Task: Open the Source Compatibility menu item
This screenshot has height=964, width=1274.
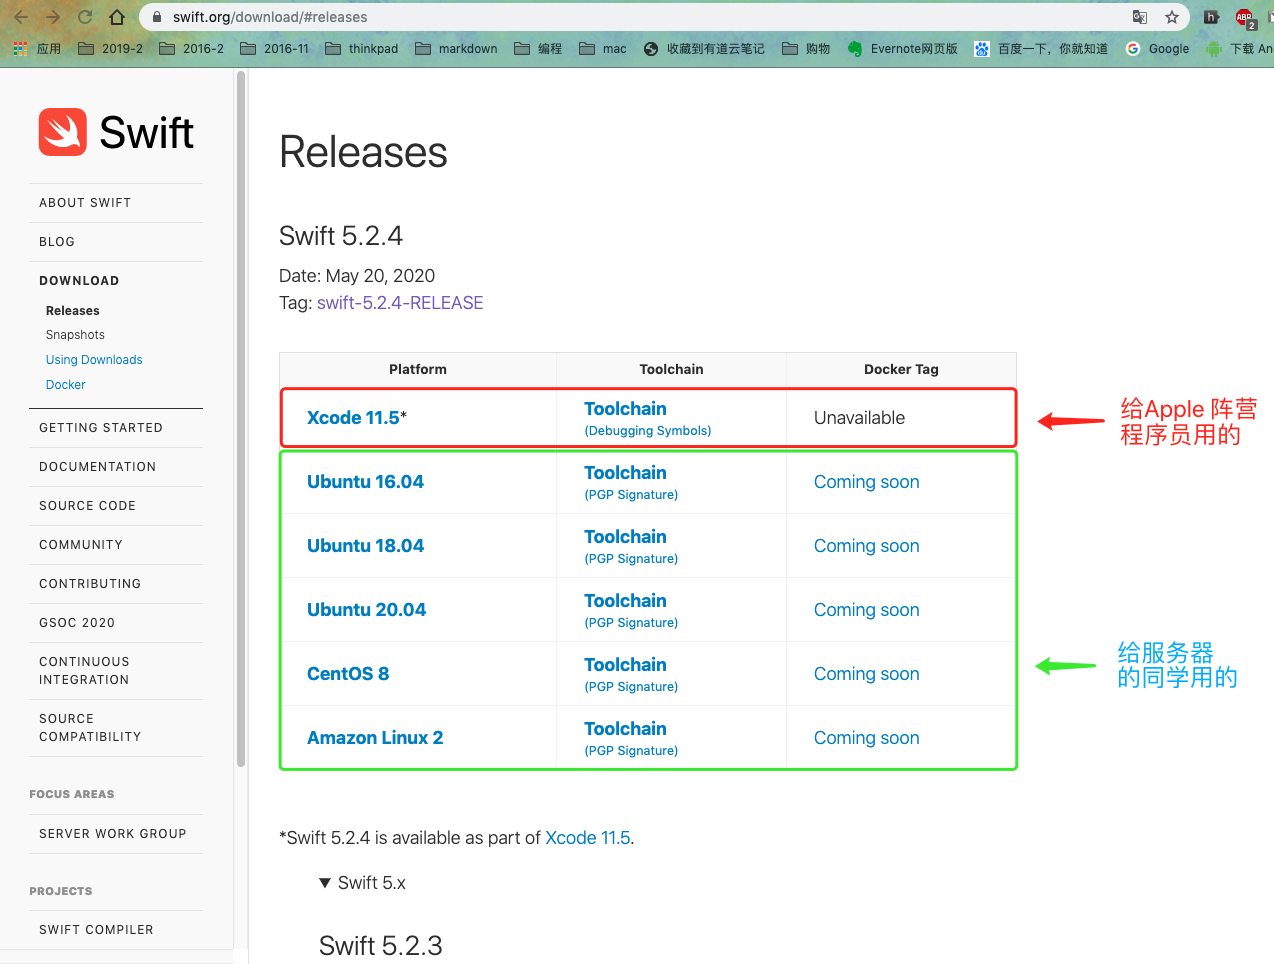Action: 90,728
